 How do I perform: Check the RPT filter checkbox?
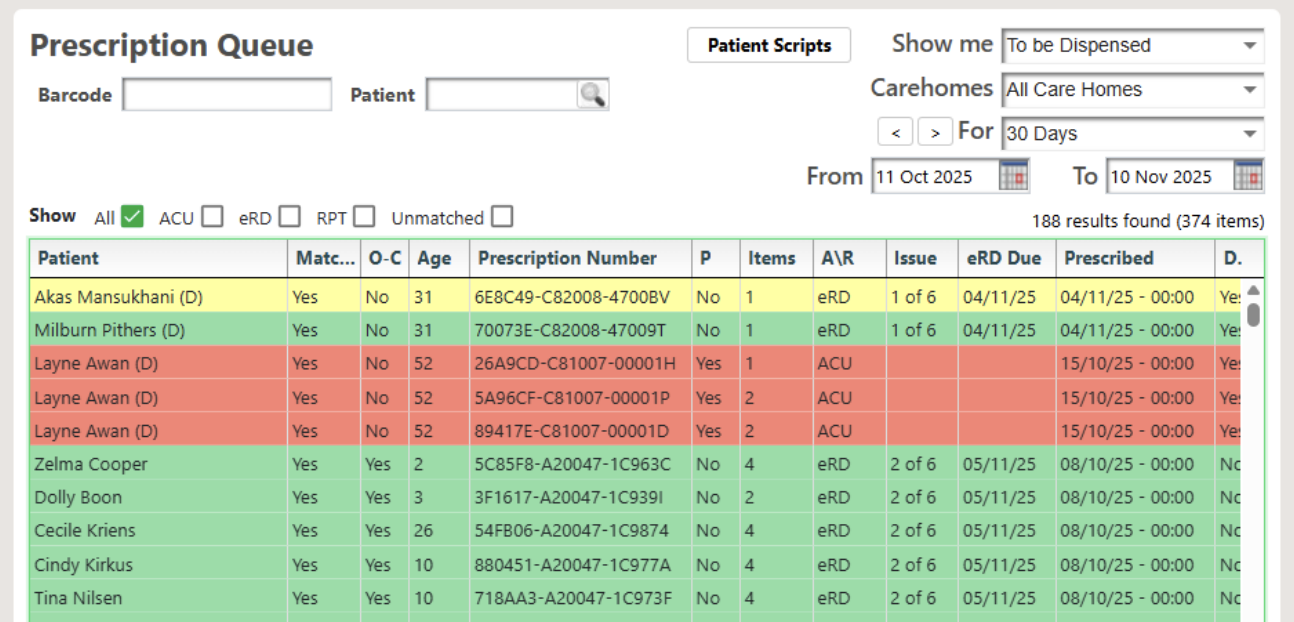point(364,217)
